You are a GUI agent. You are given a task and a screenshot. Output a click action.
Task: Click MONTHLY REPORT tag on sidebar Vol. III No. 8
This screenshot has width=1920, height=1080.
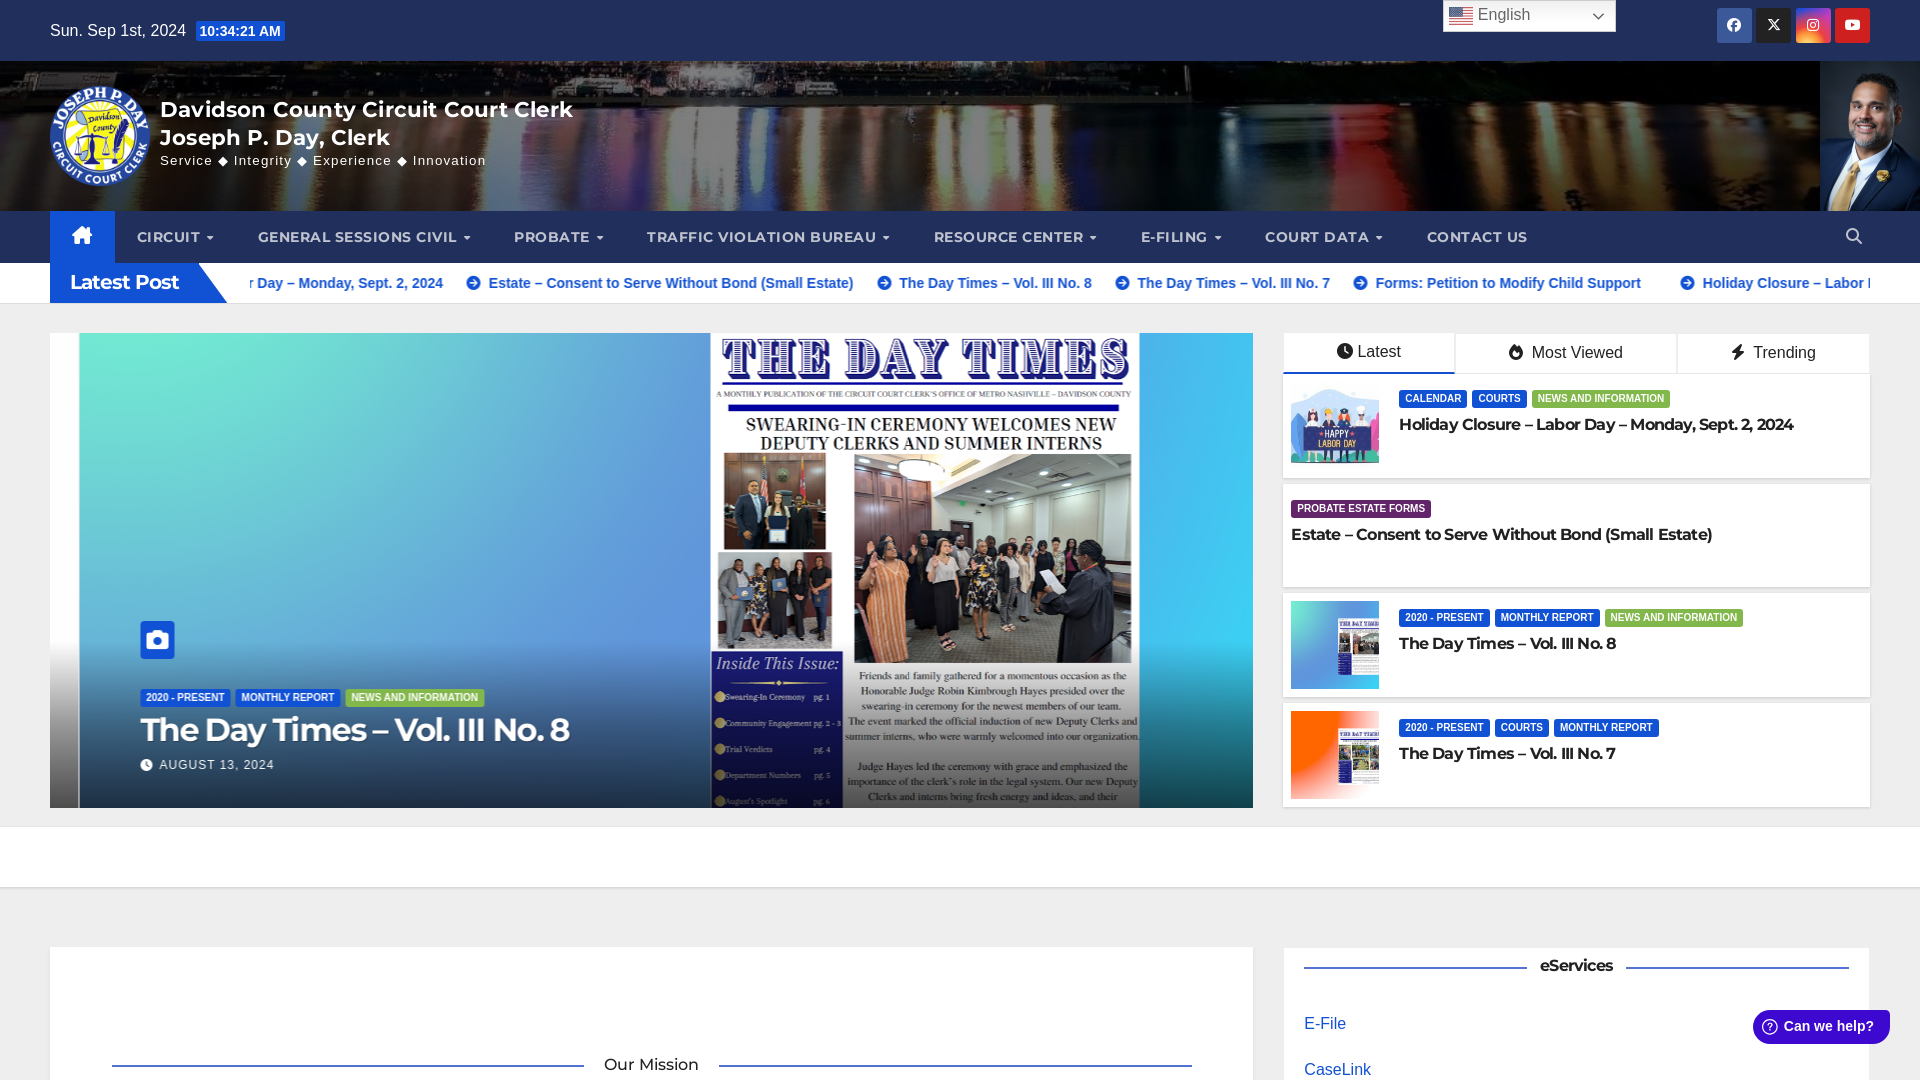tap(1547, 618)
